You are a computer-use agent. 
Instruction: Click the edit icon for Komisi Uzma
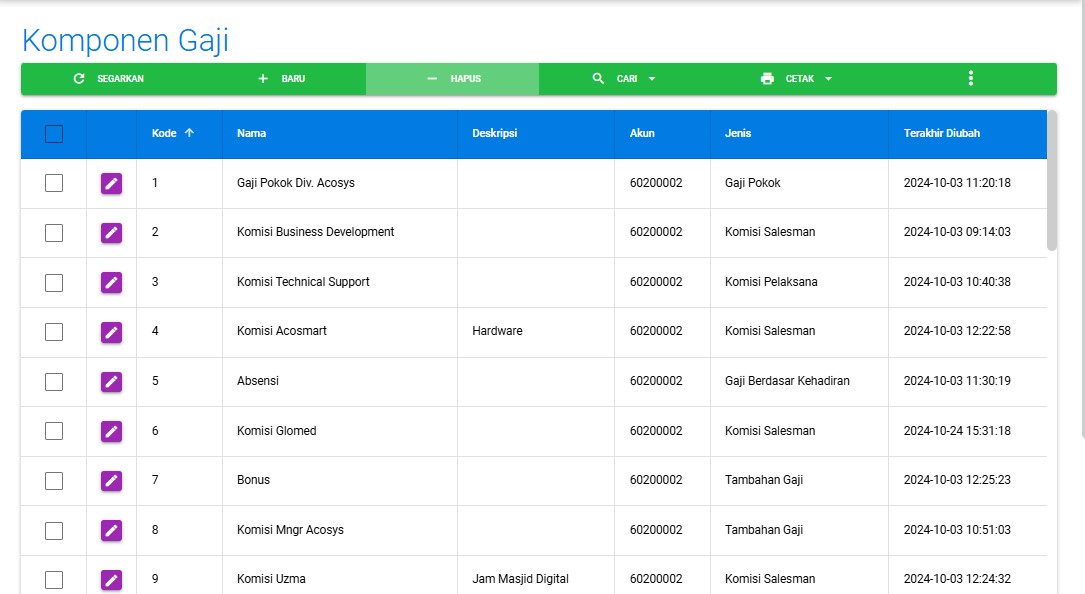point(111,580)
